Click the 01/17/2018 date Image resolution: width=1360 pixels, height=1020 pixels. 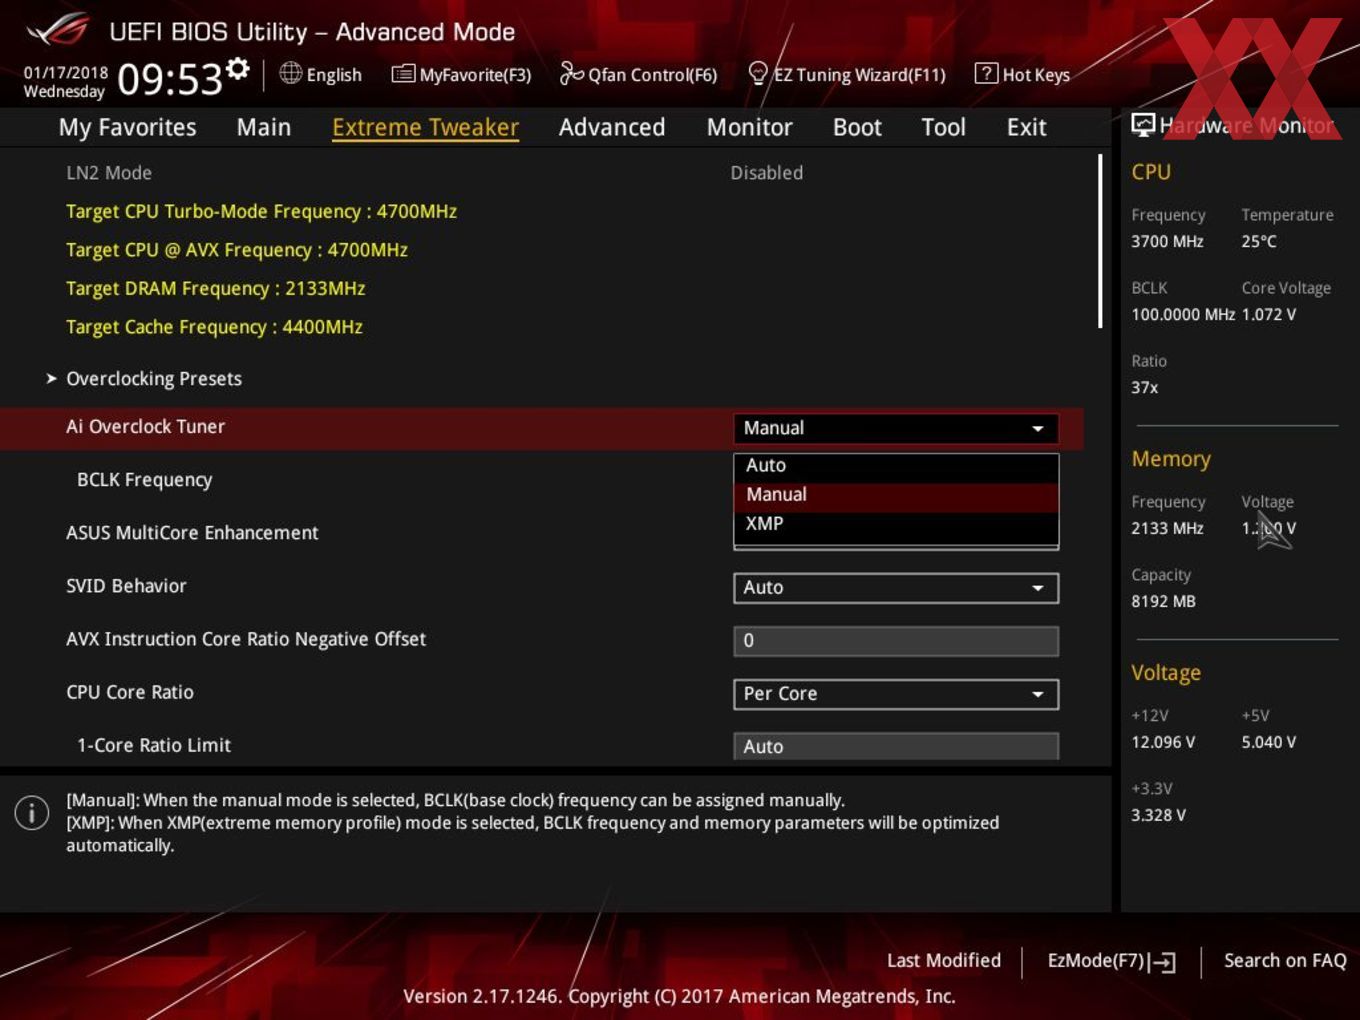65,73
